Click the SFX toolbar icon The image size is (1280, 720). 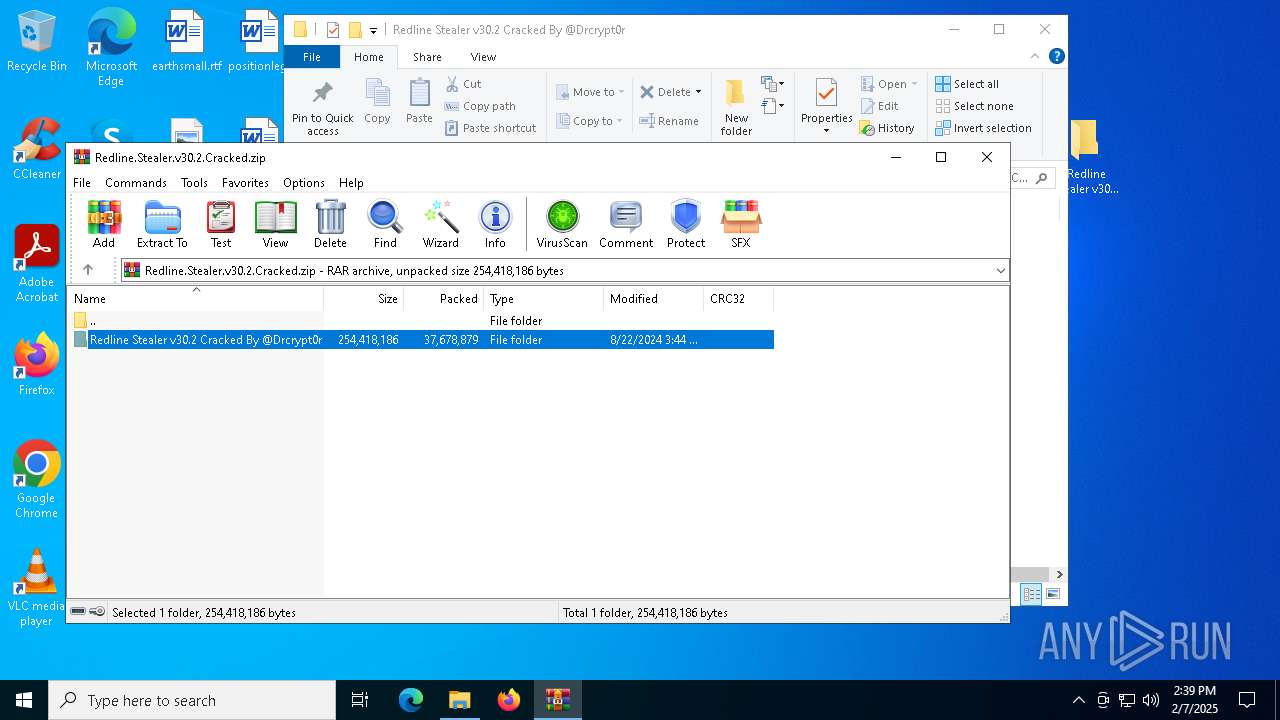pyautogui.click(x=741, y=224)
